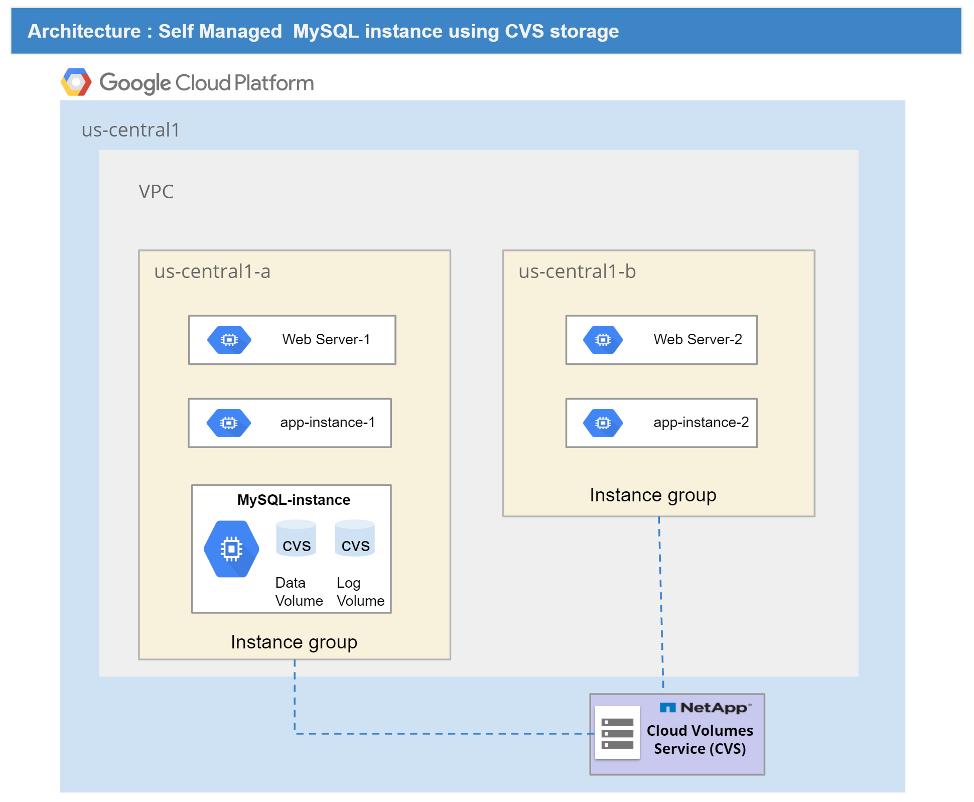Click the app-instance-2 compute engine icon

click(x=602, y=423)
